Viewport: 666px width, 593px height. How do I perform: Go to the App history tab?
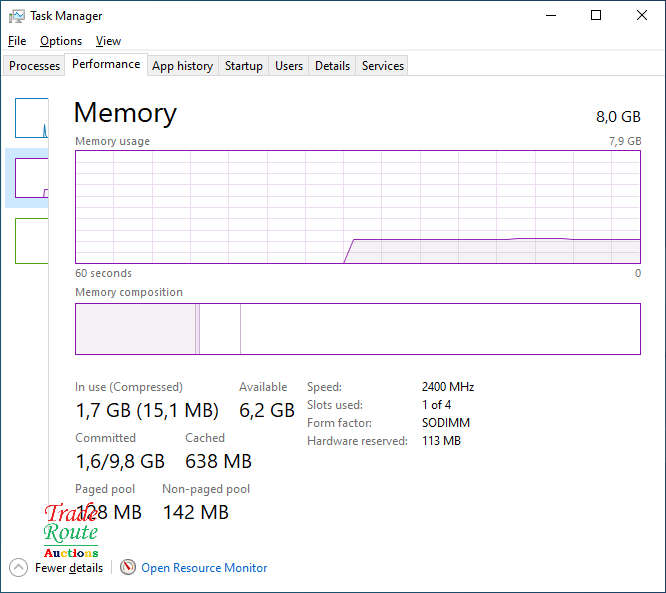click(182, 66)
